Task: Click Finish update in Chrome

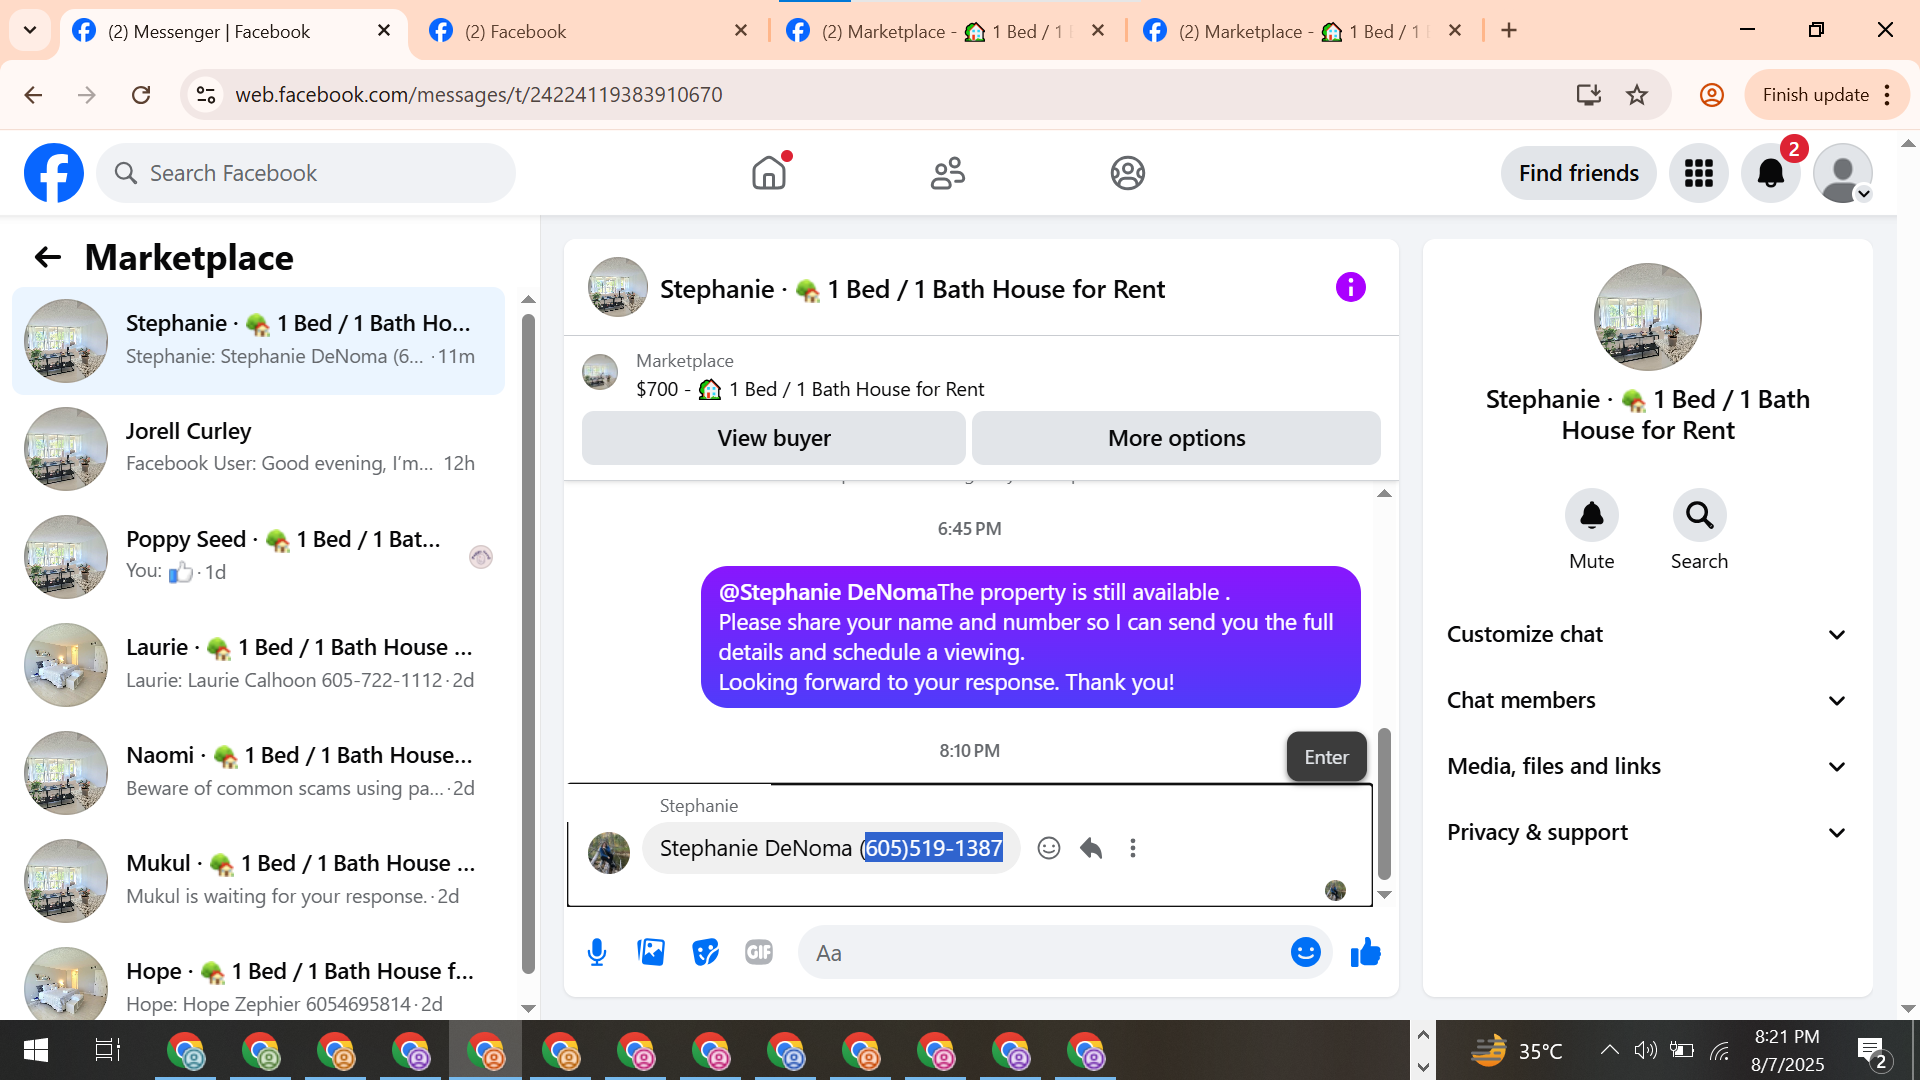Action: click(x=1815, y=95)
